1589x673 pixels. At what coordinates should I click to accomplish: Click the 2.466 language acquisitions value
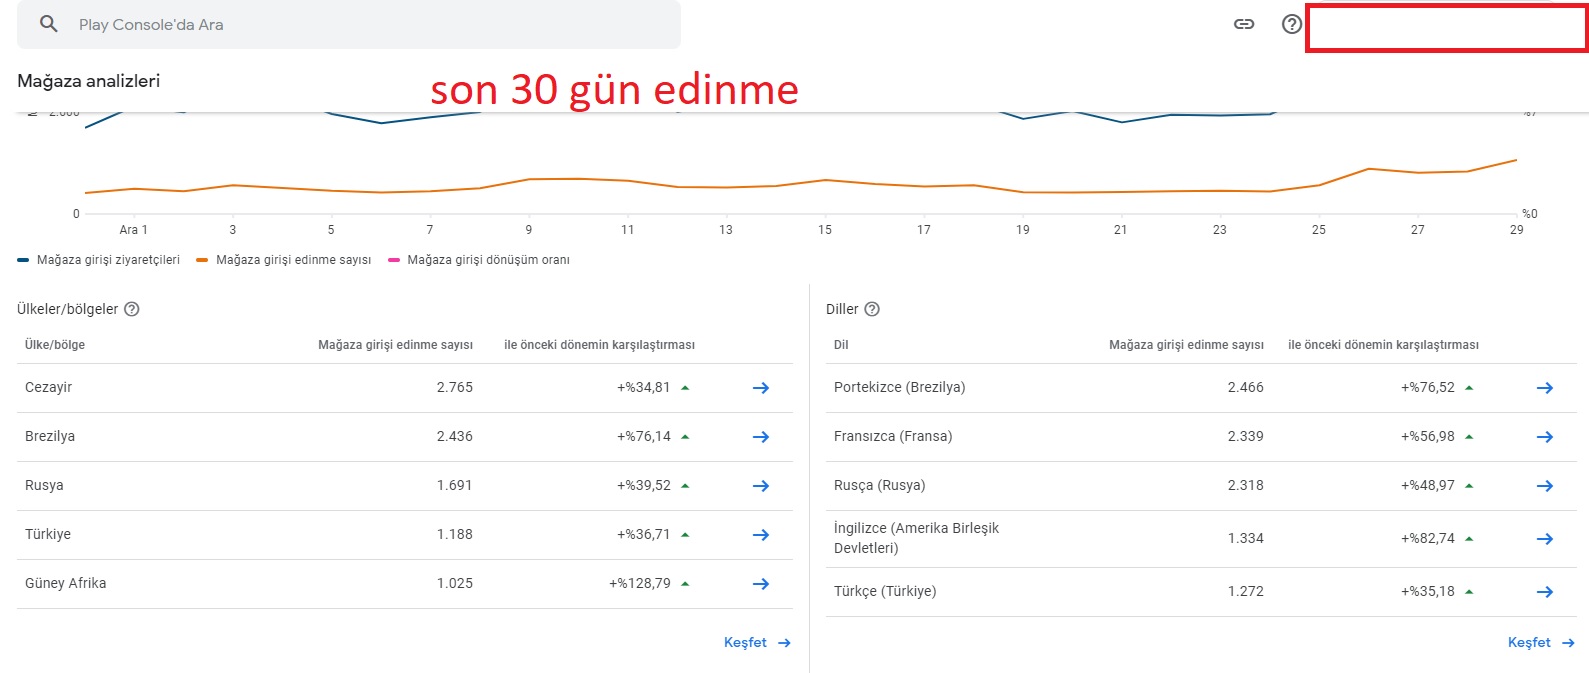1246,387
